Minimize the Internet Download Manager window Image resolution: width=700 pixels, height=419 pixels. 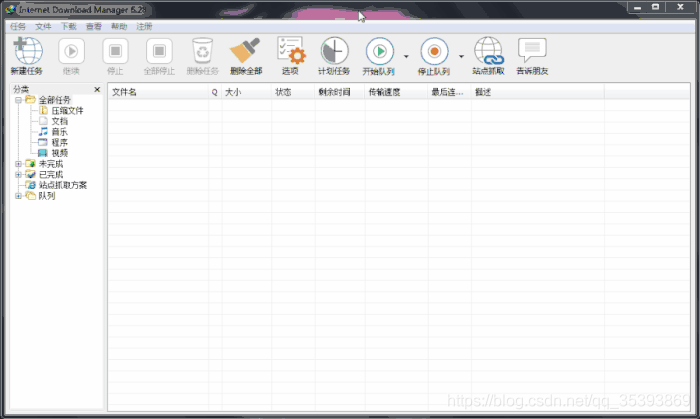coord(637,7)
